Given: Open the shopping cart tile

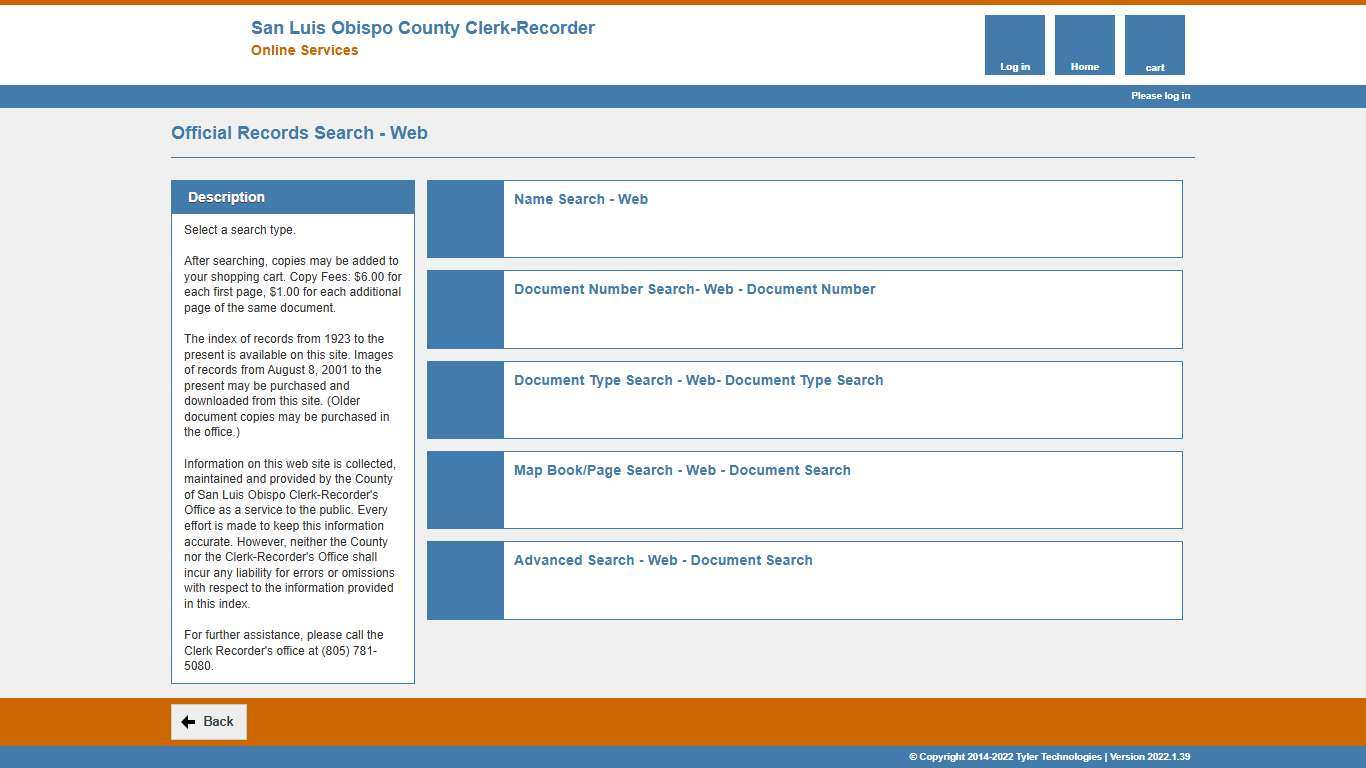Looking at the screenshot, I should click(x=1154, y=45).
